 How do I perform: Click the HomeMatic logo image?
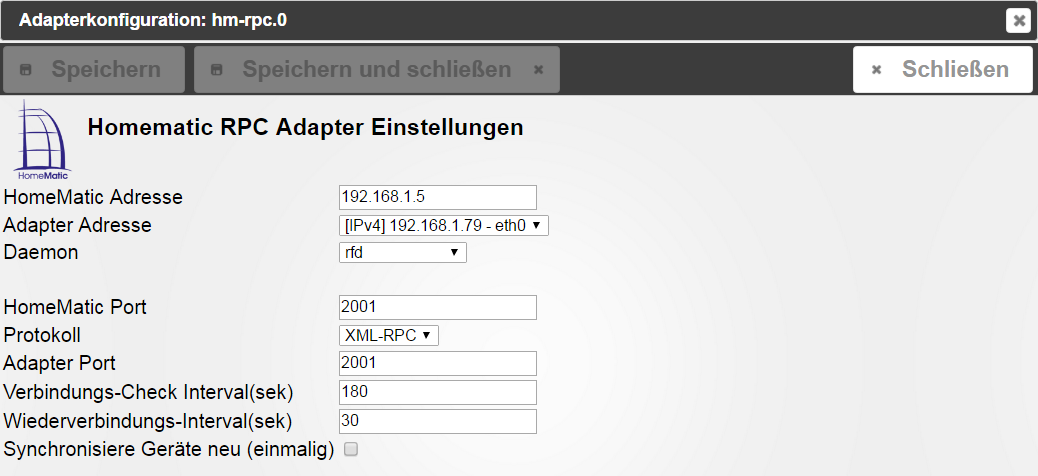tap(43, 140)
